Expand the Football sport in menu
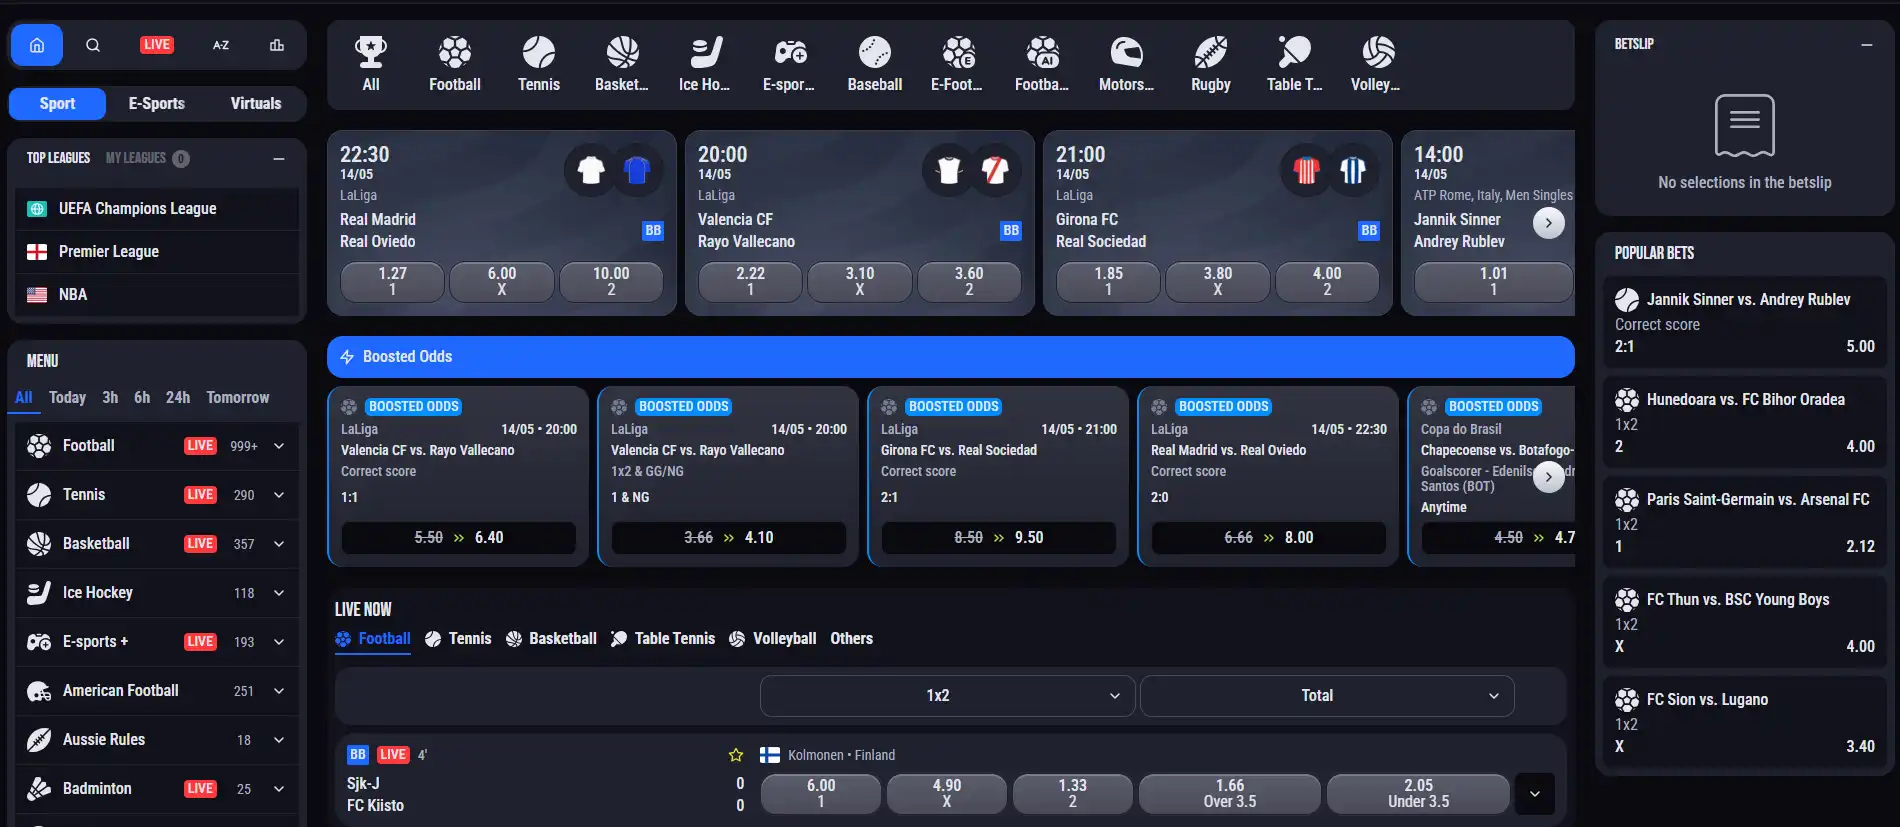The height and width of the screenshot is (827, 1900). (279, 446)
